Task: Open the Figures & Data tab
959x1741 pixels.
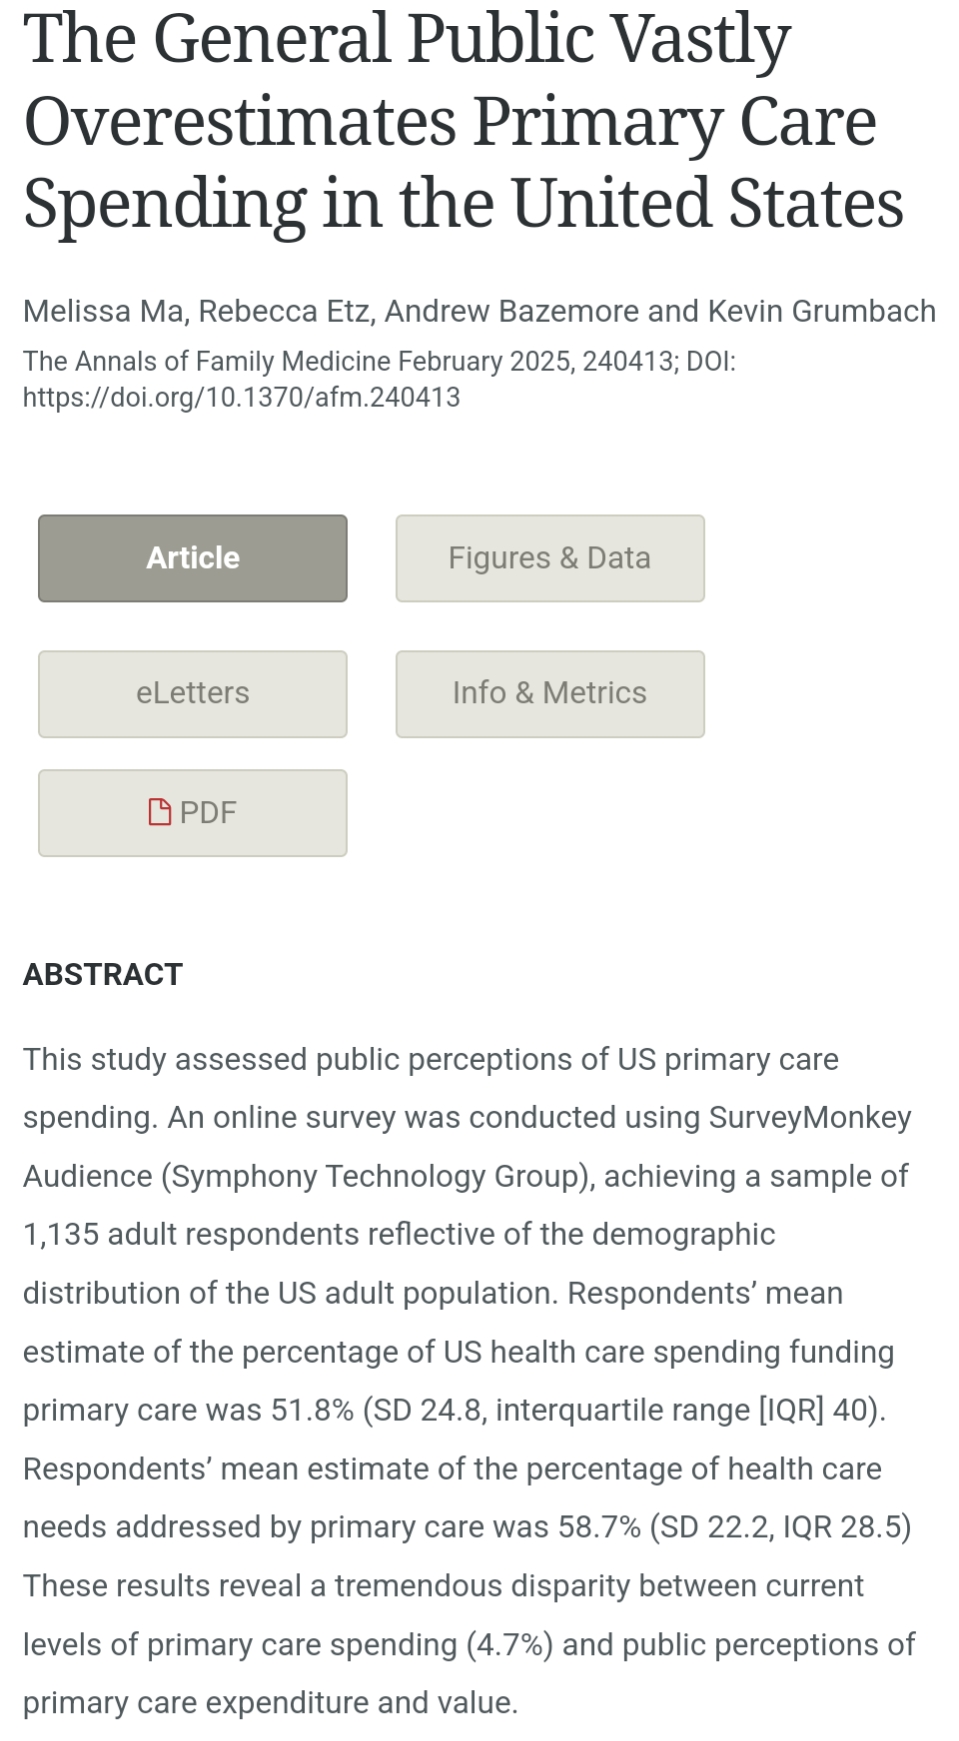Action: pyautogui.click(x=550, y=558)
